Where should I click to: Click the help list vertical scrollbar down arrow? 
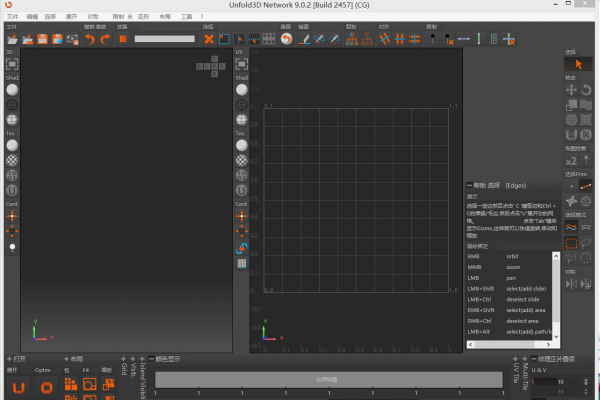tap(556, 336)
